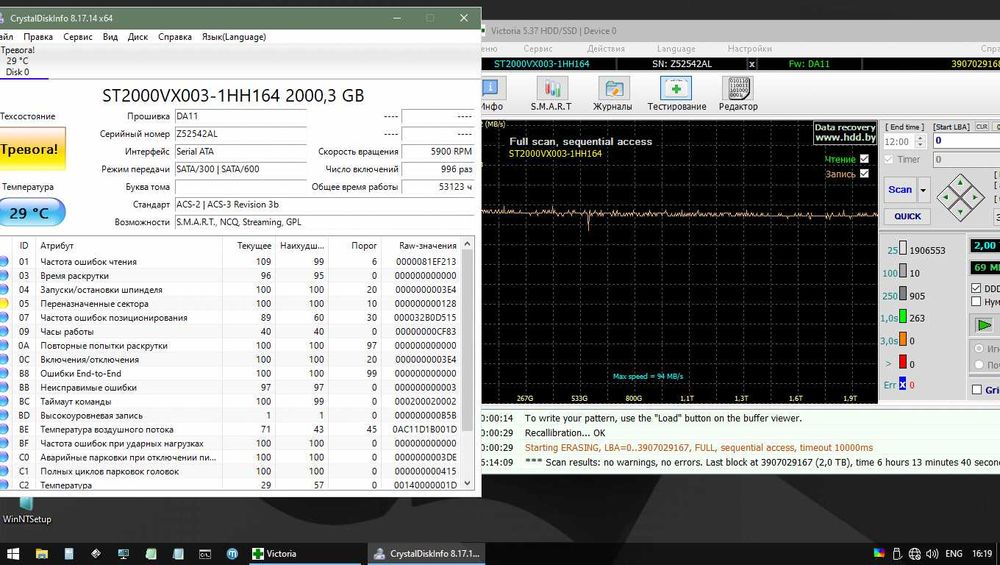Toggle the Timer checkbox in Victoria
Viewport: 1000px width, 565px height.
[889, 159]
